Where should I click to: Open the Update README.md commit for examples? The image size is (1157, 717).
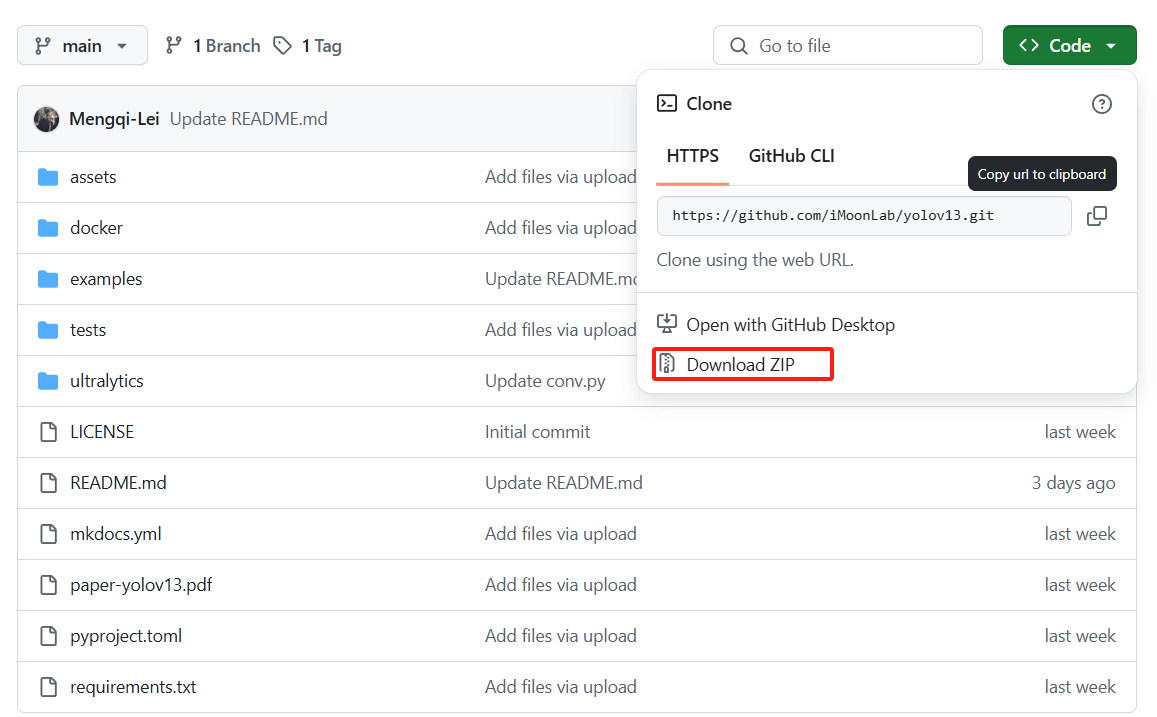(x=561, y=279)
